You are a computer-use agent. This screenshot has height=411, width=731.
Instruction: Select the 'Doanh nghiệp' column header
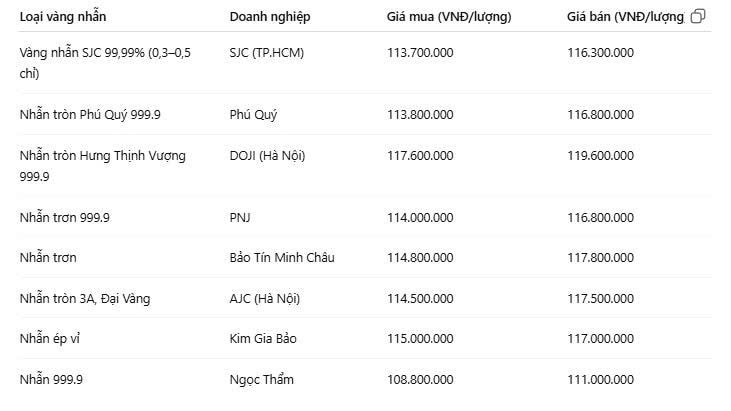tap(270, 17)
